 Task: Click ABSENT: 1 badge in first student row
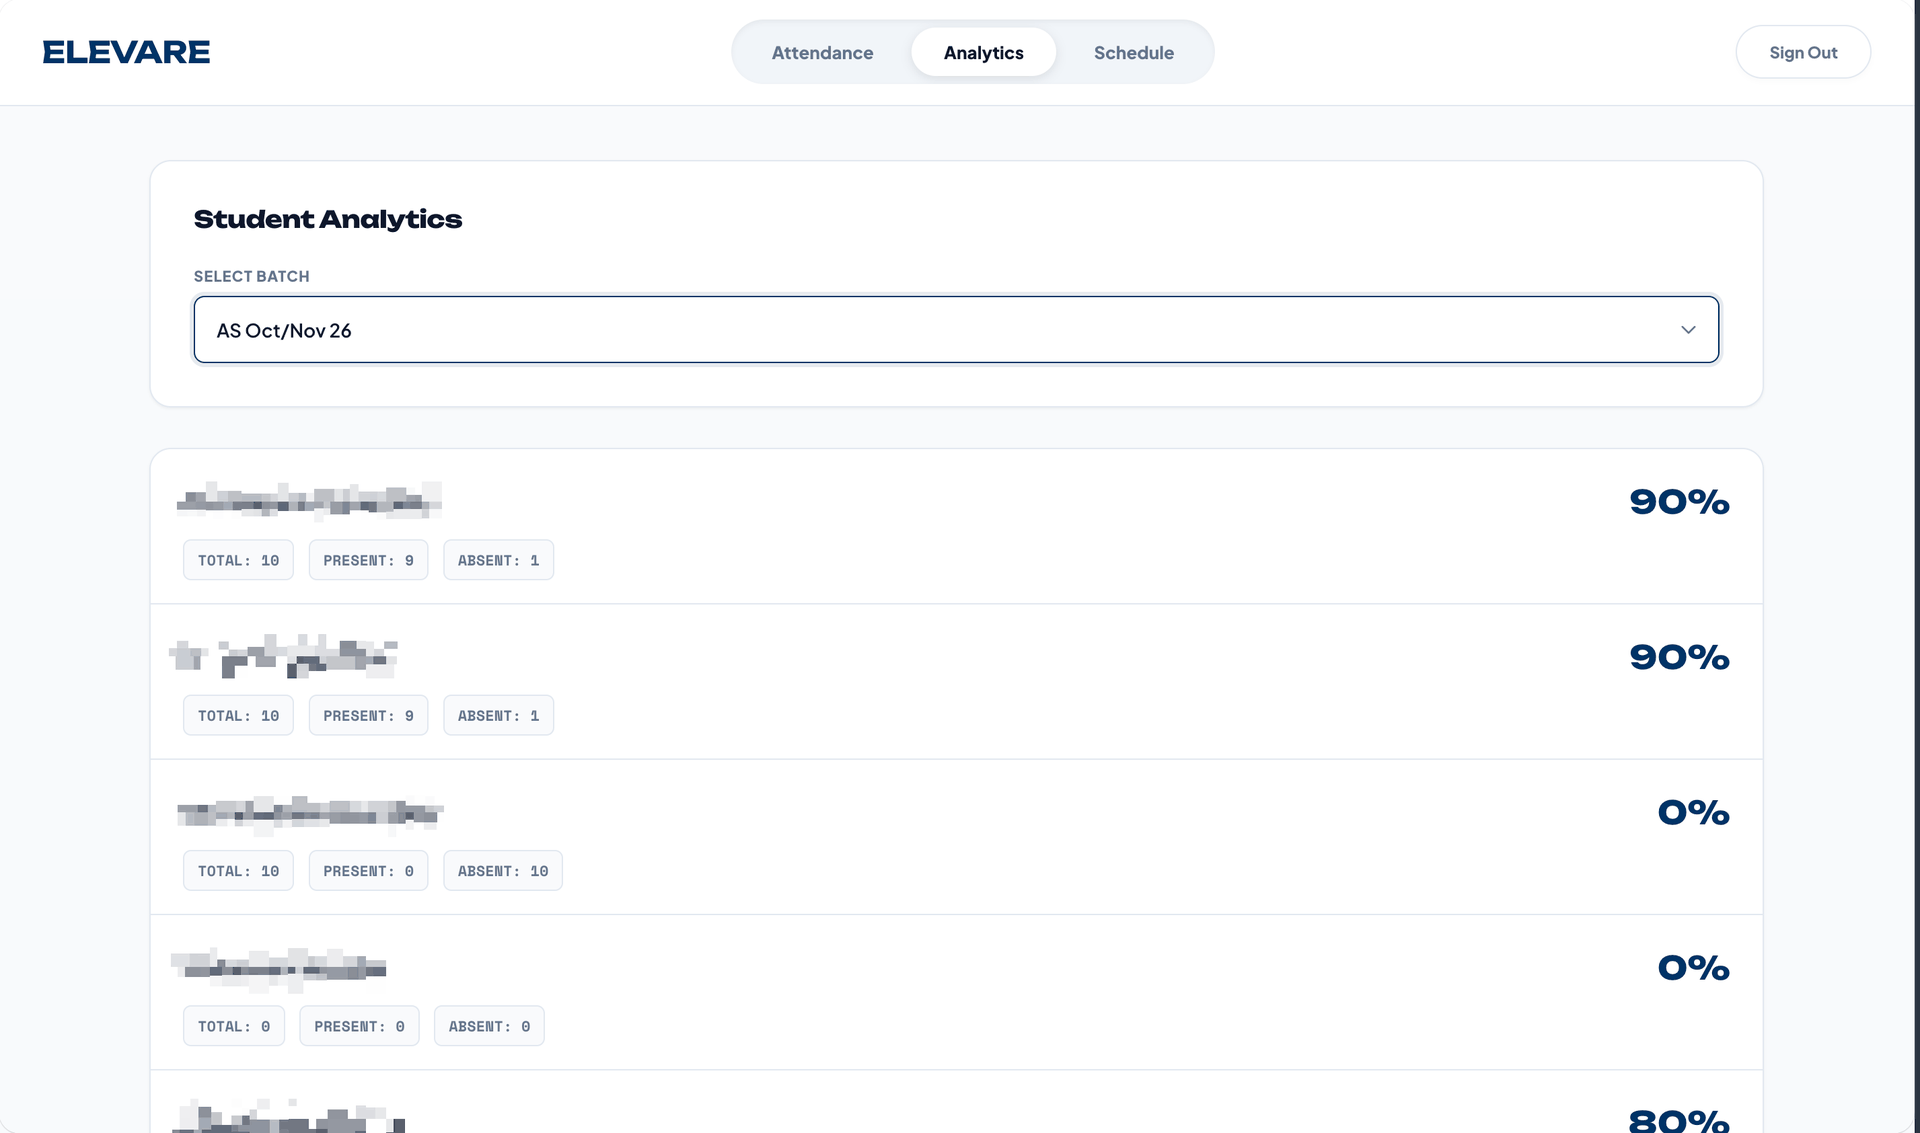[498, 560]
